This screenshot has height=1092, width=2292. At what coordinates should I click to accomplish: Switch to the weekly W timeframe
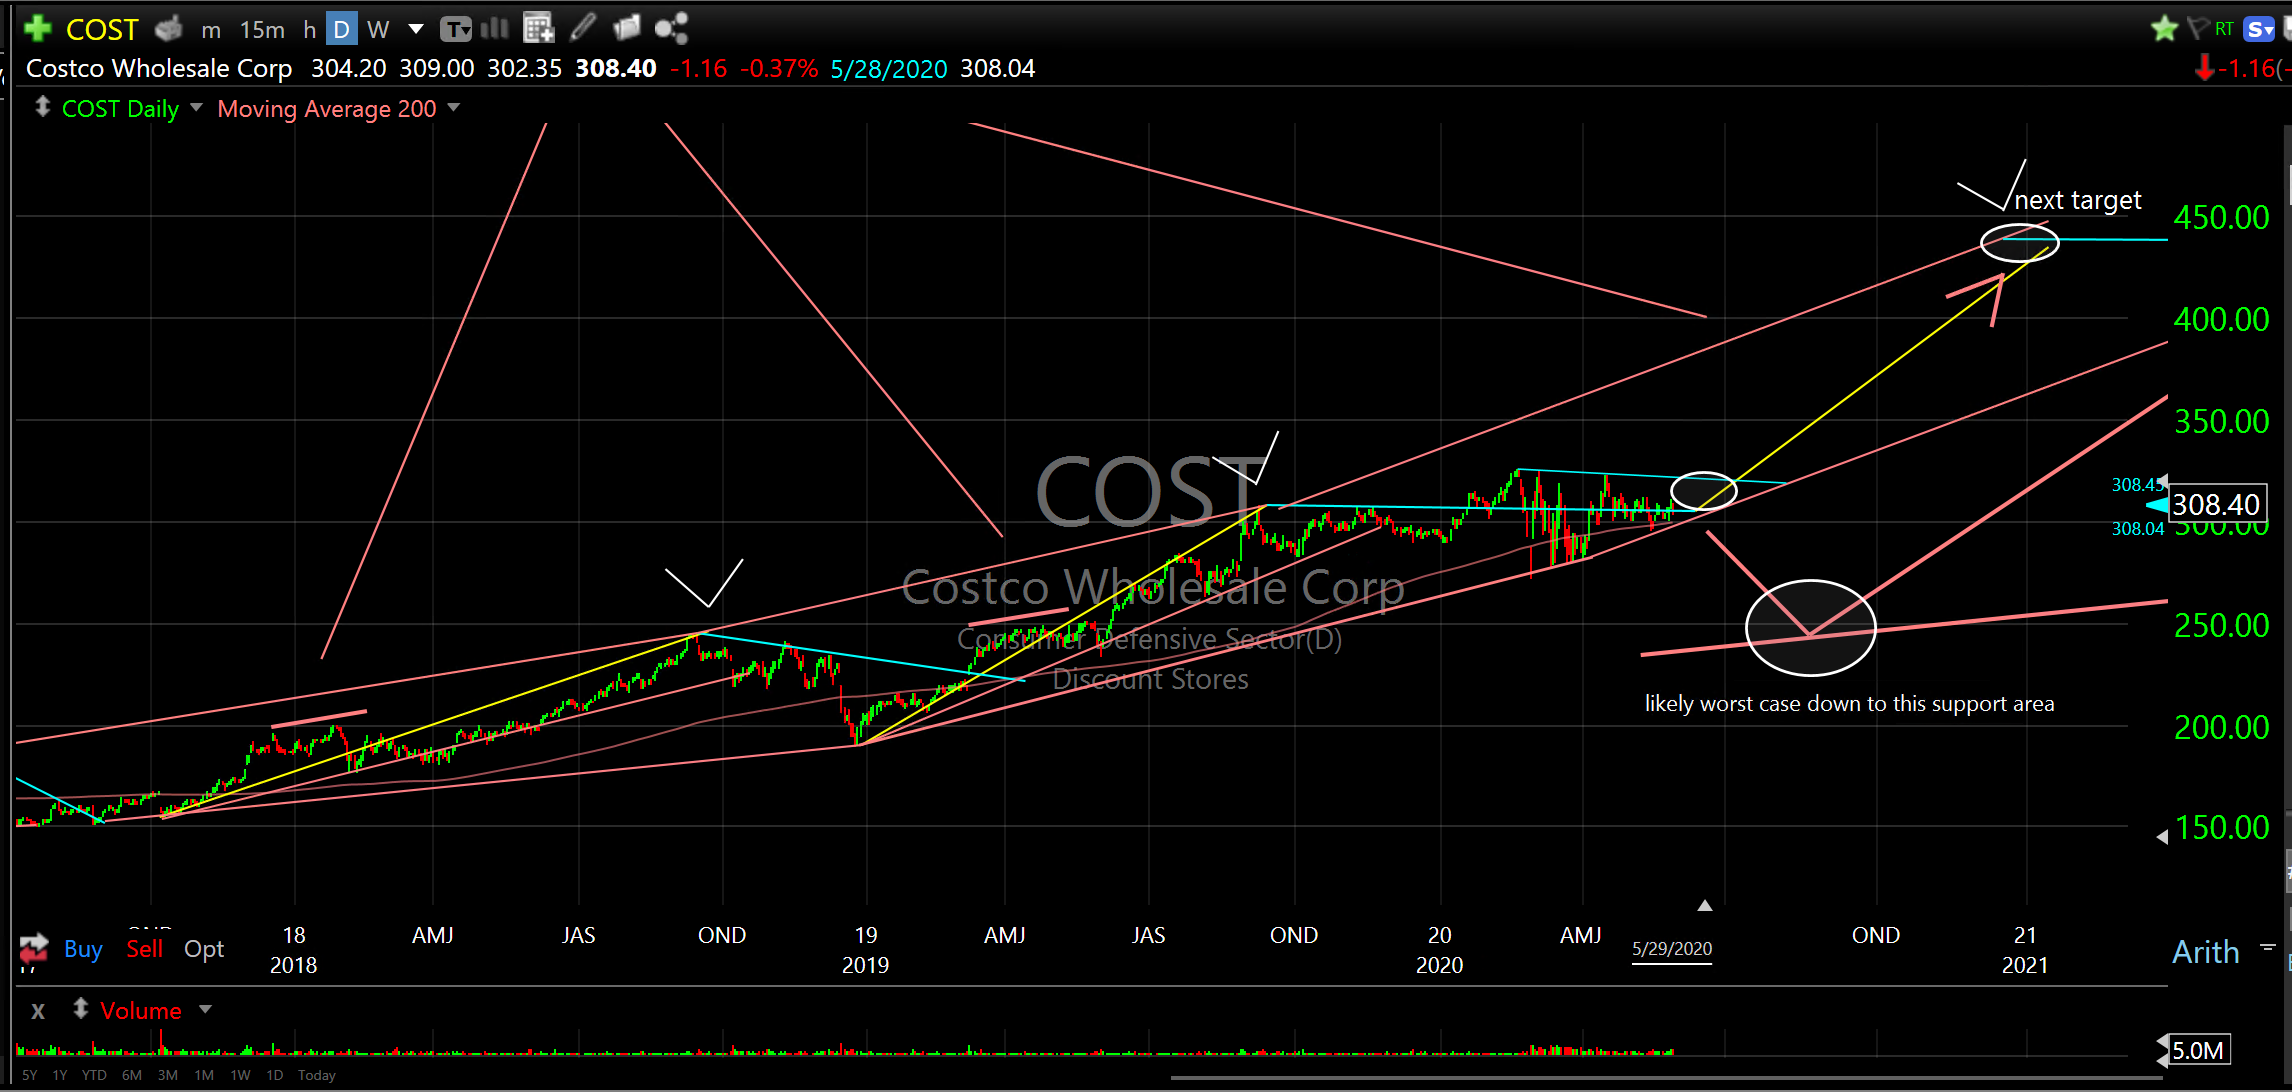click(377, 29)
